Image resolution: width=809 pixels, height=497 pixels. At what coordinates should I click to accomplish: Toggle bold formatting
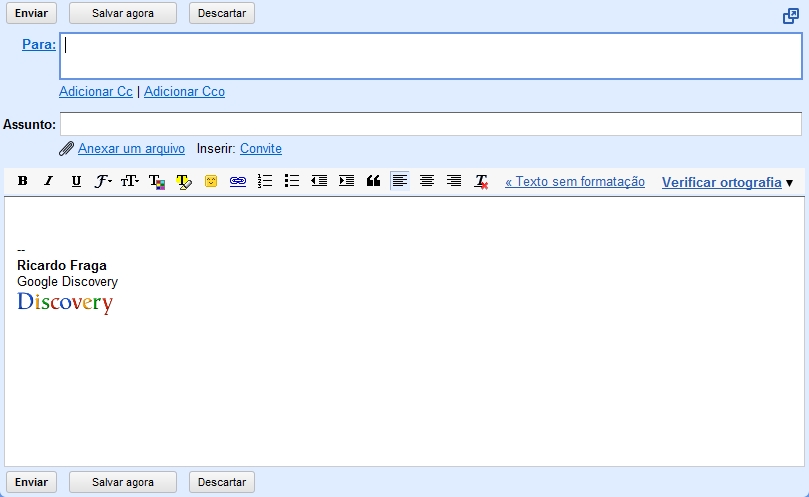coord(22,182)
